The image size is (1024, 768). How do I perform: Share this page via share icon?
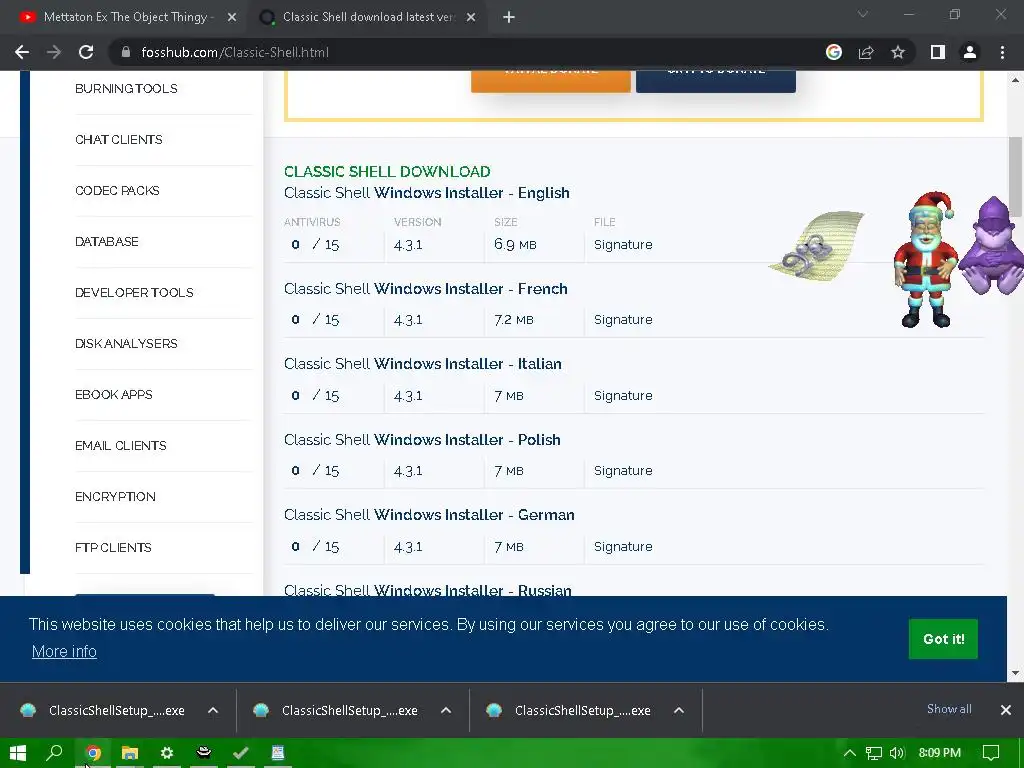tap(866, 52)
